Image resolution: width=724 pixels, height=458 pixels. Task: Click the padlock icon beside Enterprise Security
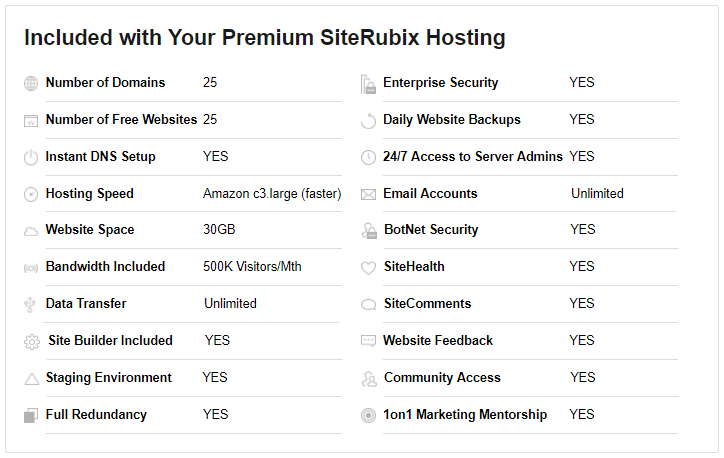368,84
